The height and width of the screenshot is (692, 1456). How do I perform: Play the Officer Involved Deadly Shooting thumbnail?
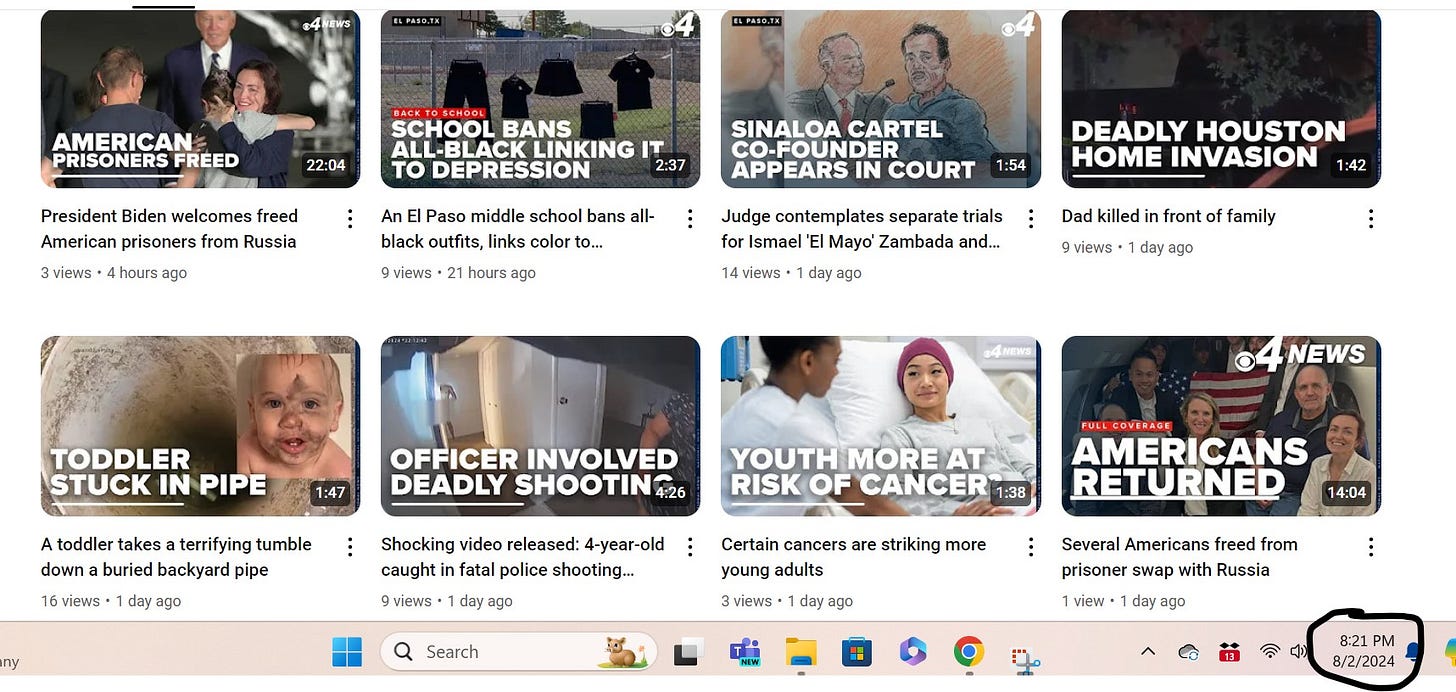[x=540, y=426]
